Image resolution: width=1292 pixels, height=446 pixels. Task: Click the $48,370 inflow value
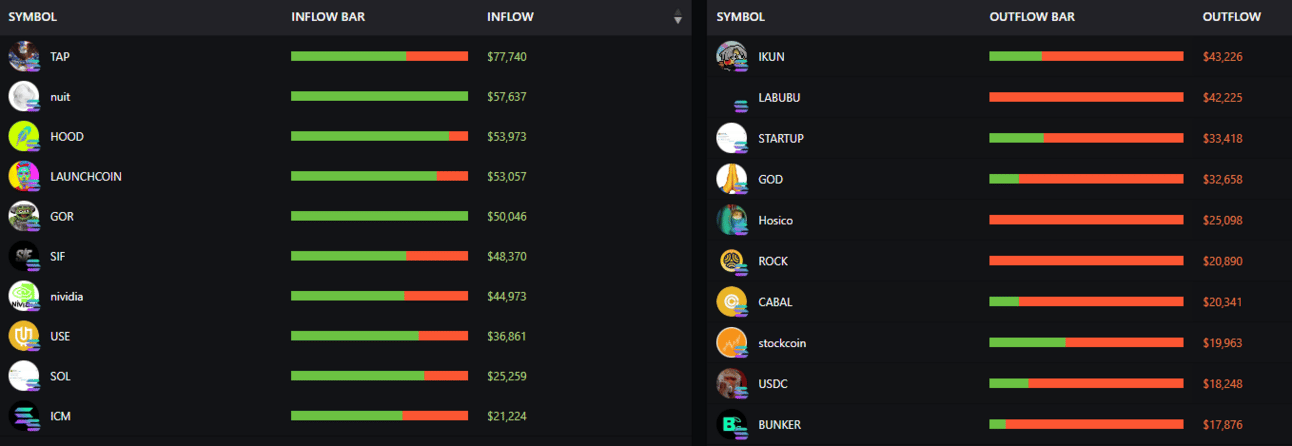pyautogui.click(x=507, y=257)
